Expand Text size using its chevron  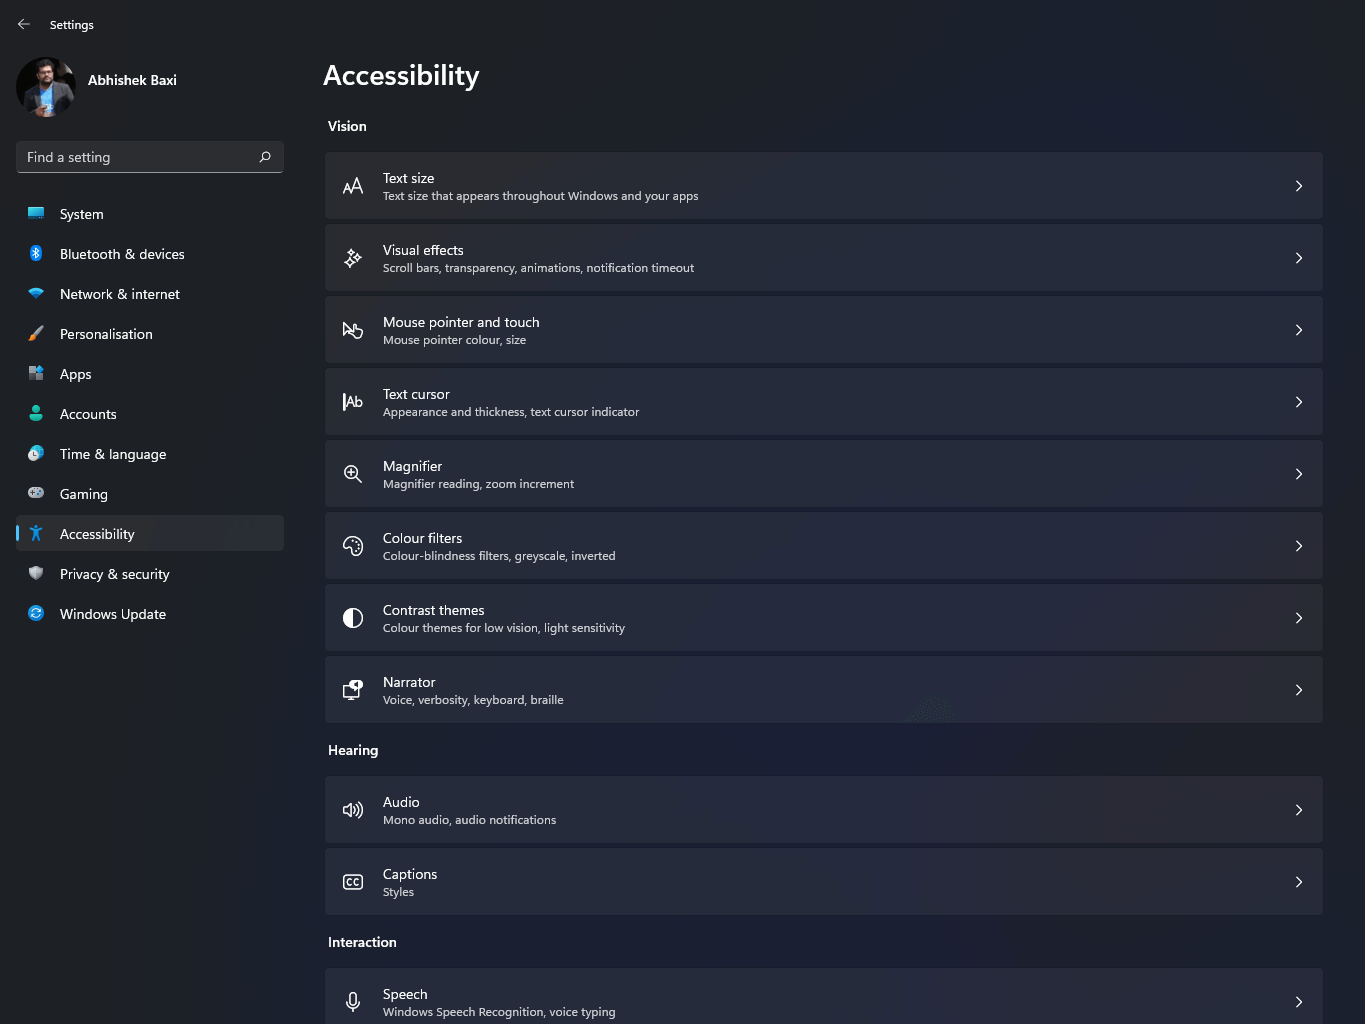tap(1298, 186)
